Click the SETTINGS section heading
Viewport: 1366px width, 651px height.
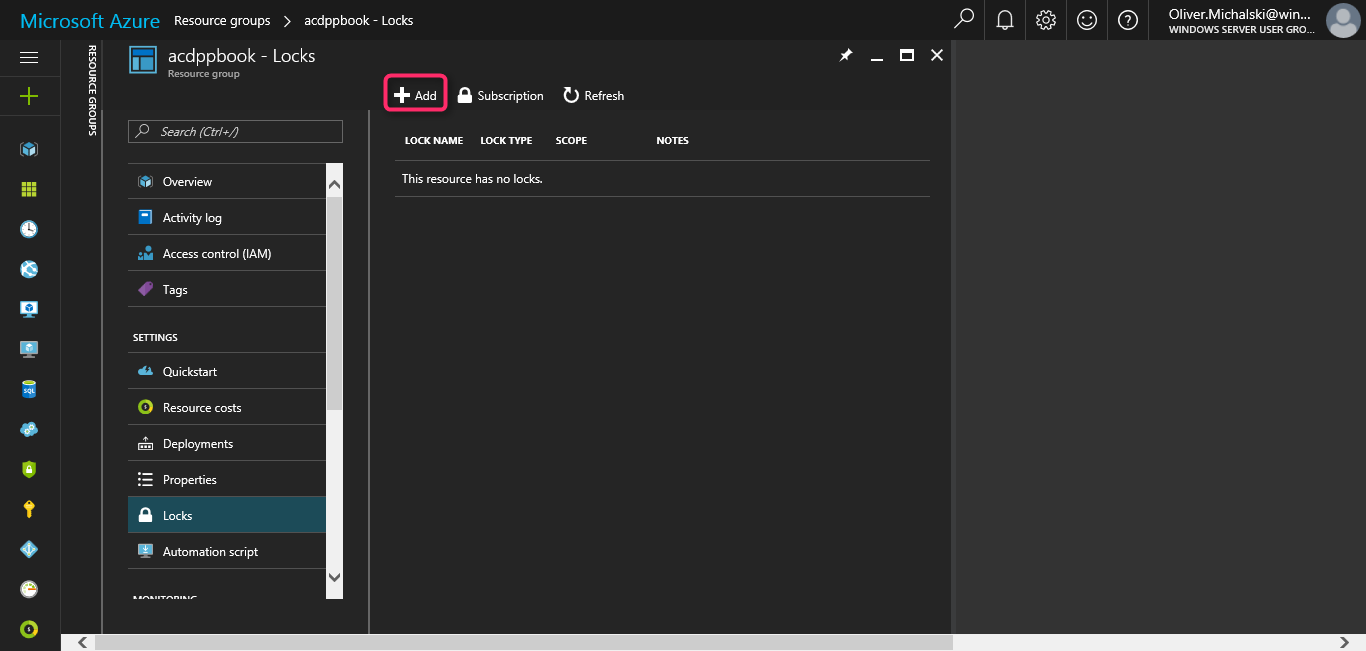tap(155, 338)
